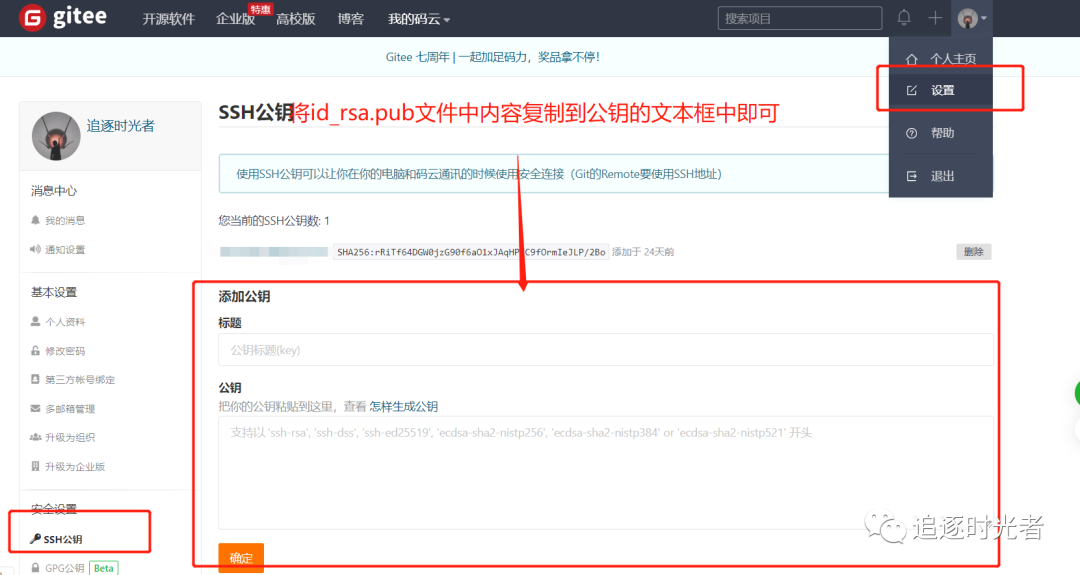Click the 删除 button for SSH key
The width and height of the screenshot is (1080, 575).
[973, 252]
